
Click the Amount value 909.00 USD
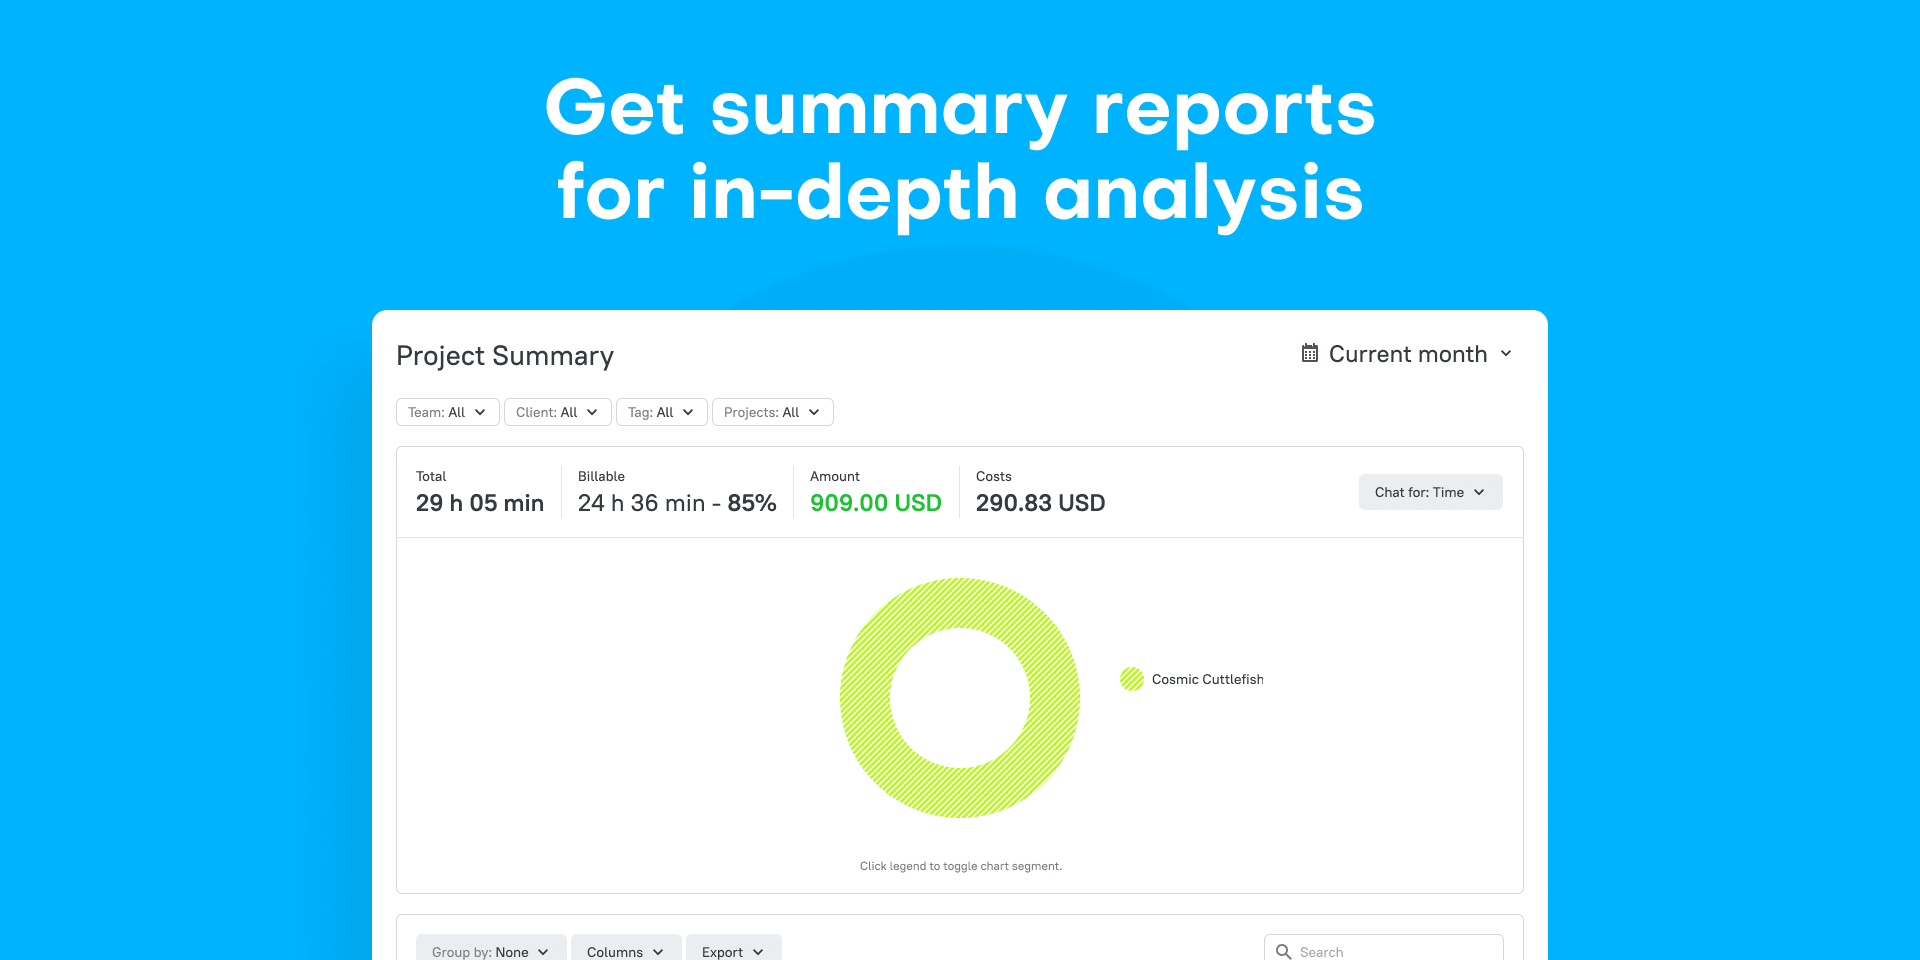tap(876, 503)
